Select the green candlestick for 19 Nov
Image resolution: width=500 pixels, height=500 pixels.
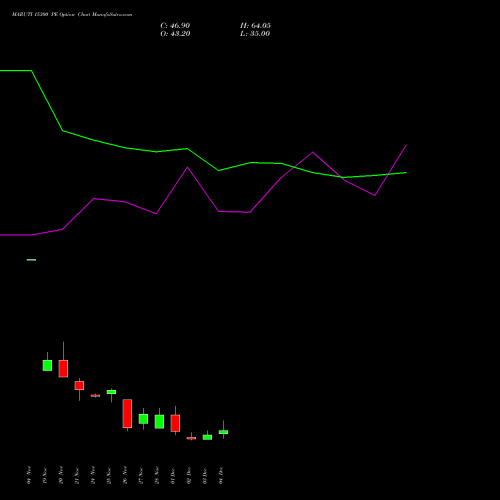click(x=47, y=365)
